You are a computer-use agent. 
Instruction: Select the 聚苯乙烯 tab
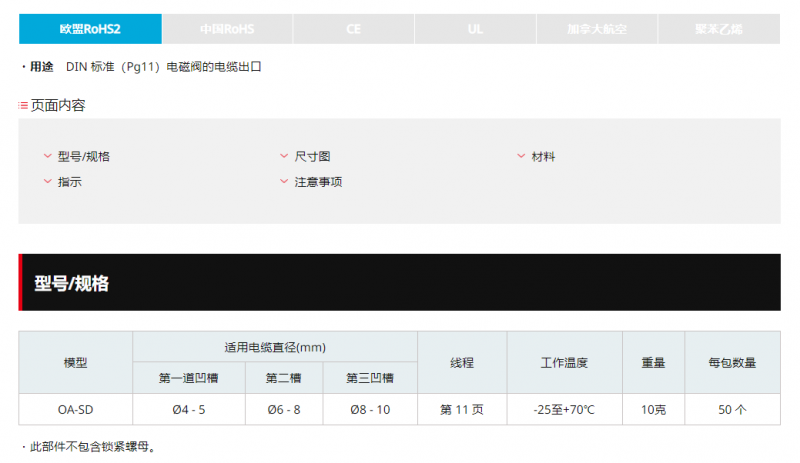[719, 29]
